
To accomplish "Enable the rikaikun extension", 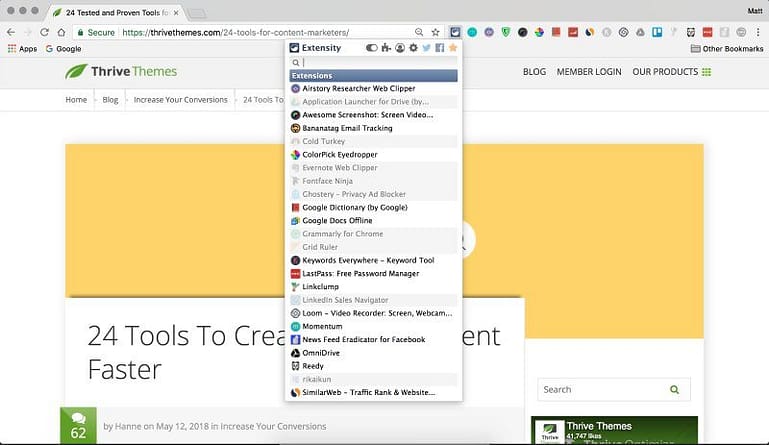I will [x=373, y=379].
